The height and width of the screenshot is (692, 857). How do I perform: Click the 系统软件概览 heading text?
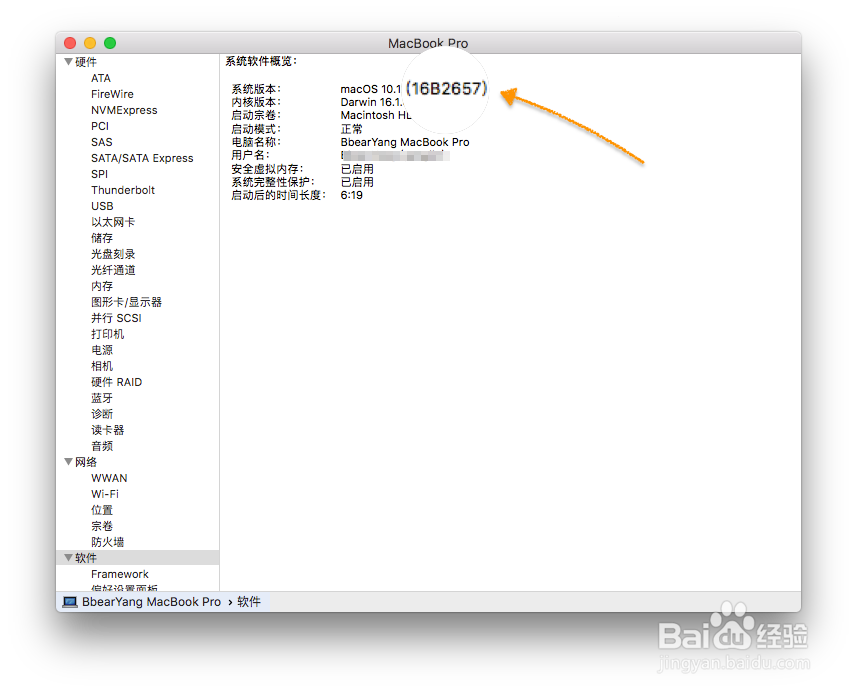click(261, 61)
